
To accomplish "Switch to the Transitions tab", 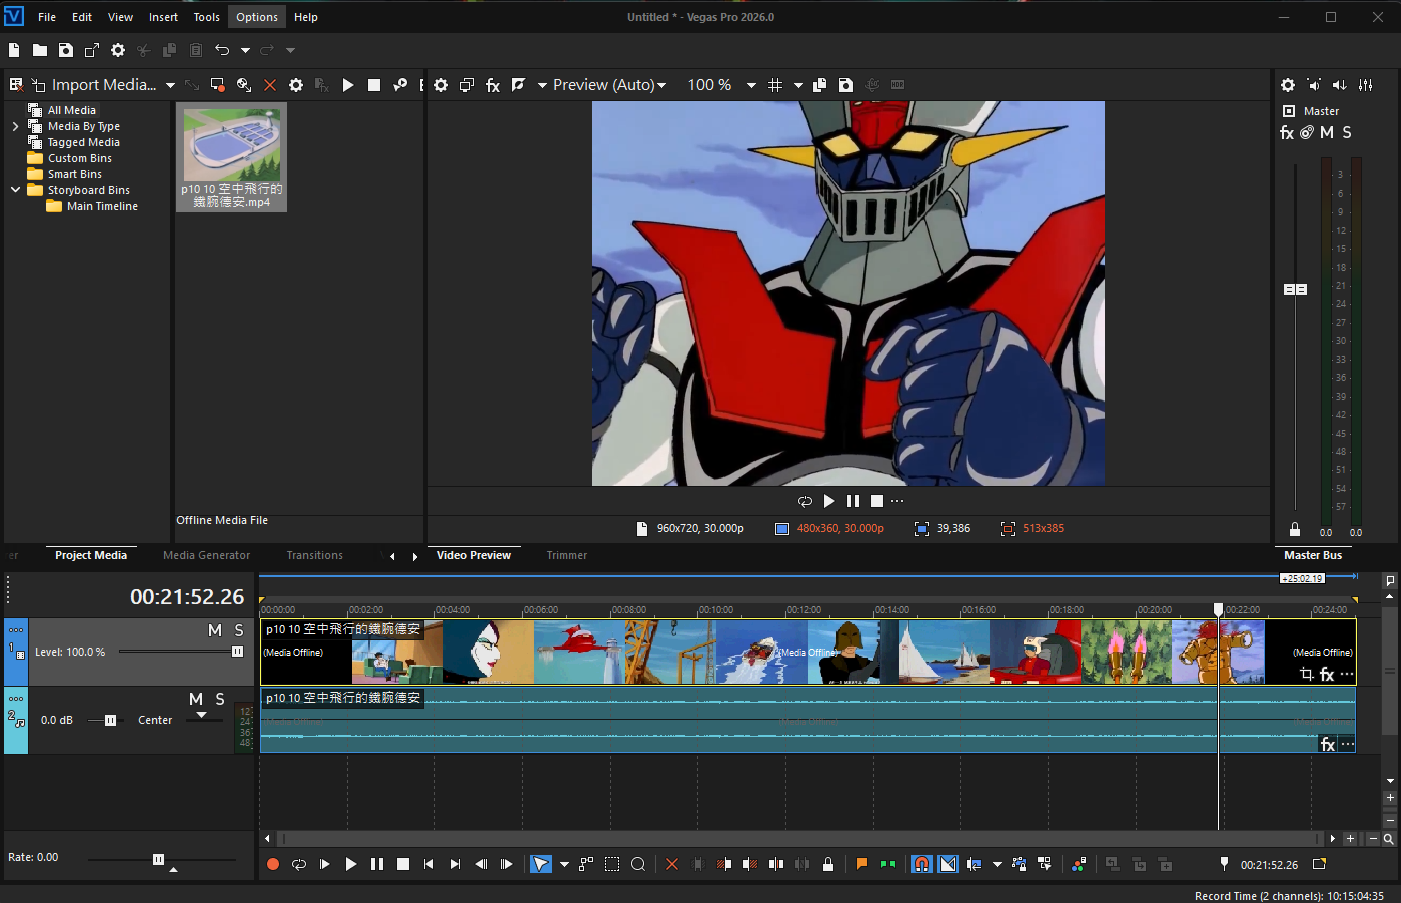I will (314, 555).
